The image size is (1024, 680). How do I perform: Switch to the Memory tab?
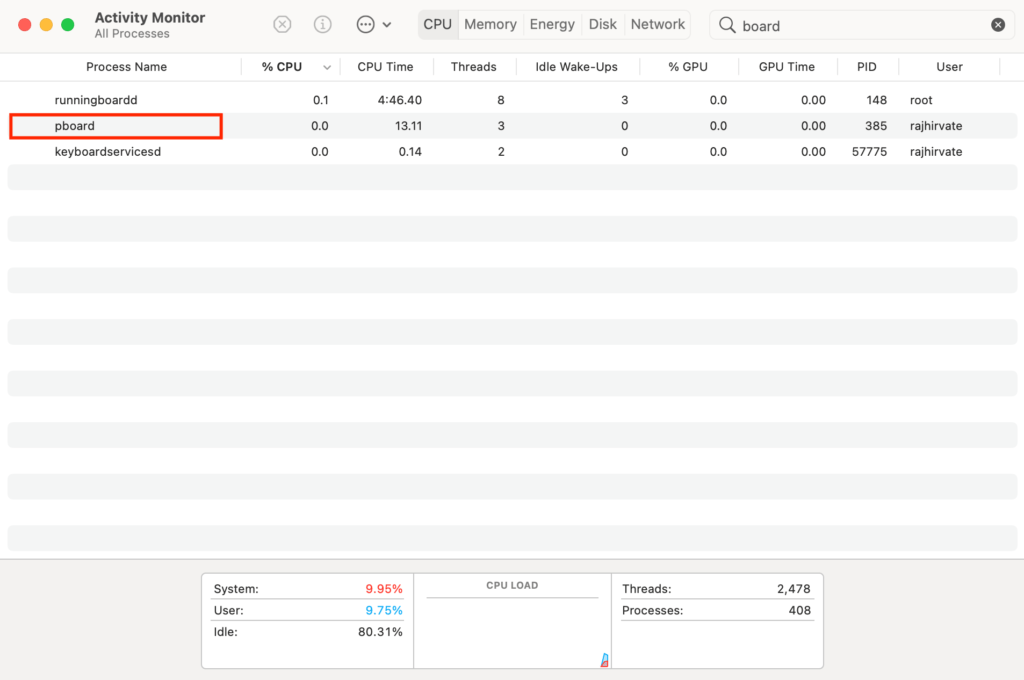tap(490, 24)
